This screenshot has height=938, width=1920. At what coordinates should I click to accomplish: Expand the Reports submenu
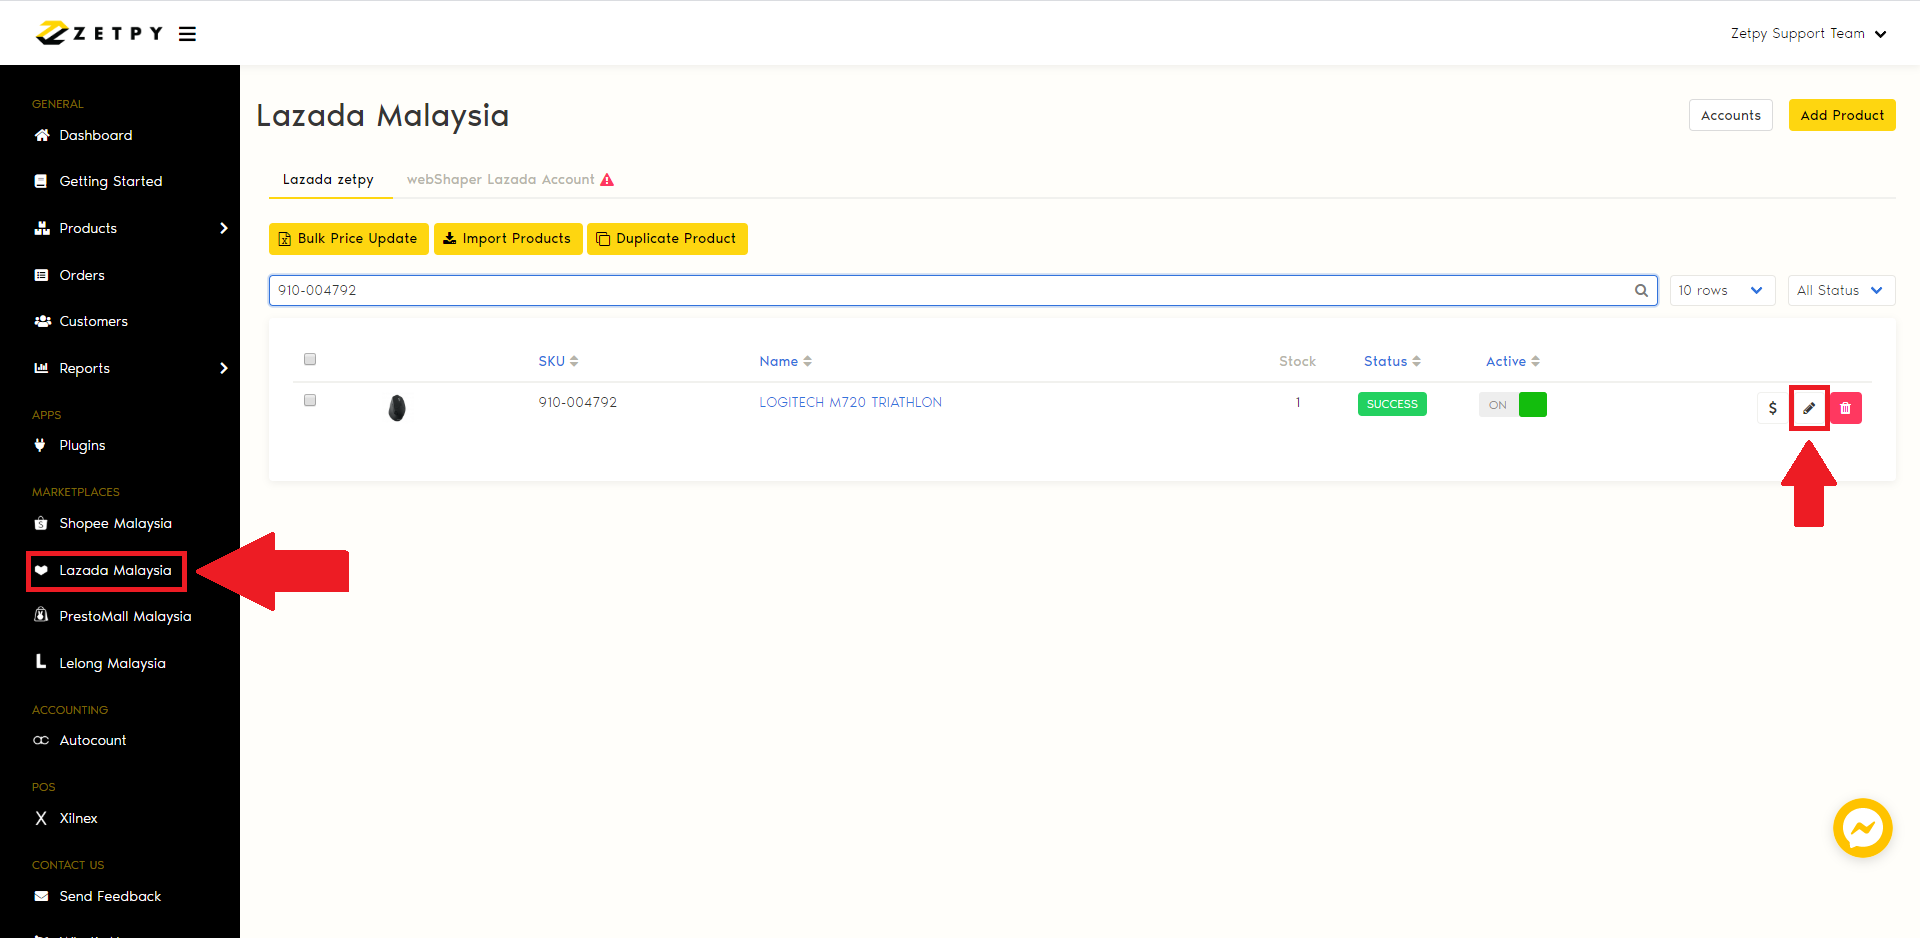click(131, 368)
